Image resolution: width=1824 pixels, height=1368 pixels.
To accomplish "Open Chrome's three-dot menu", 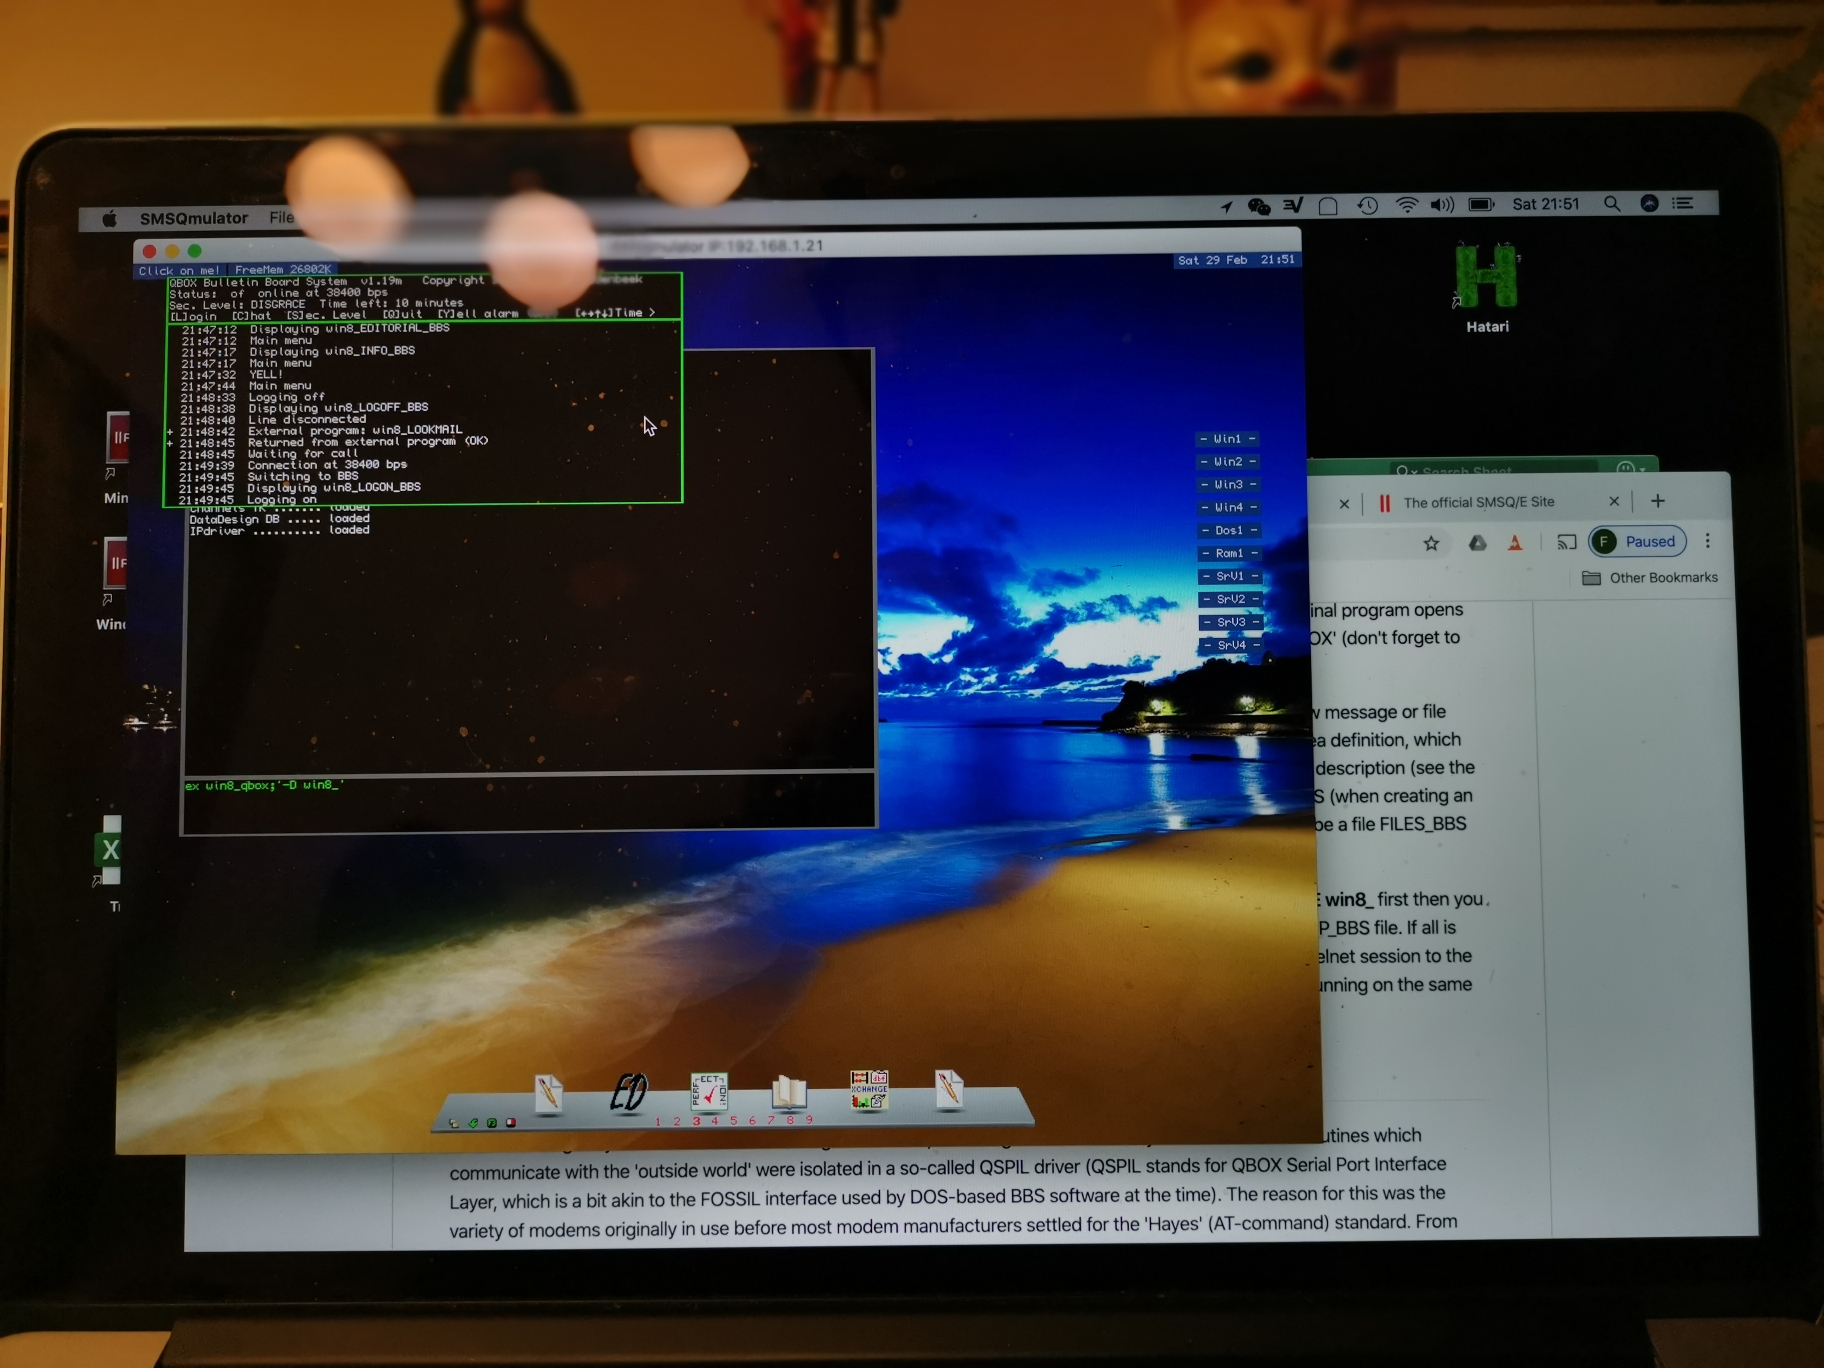I will pyautogui.click(x=1708, y=541).
